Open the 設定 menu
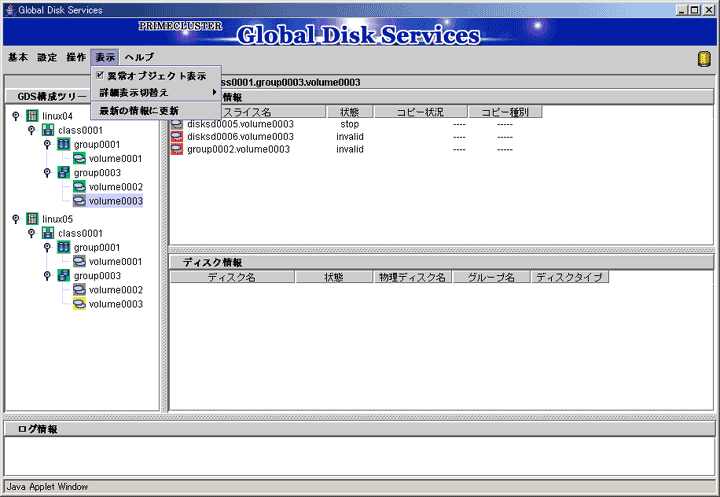The image size is (720, 497). [x=47, y=57]
